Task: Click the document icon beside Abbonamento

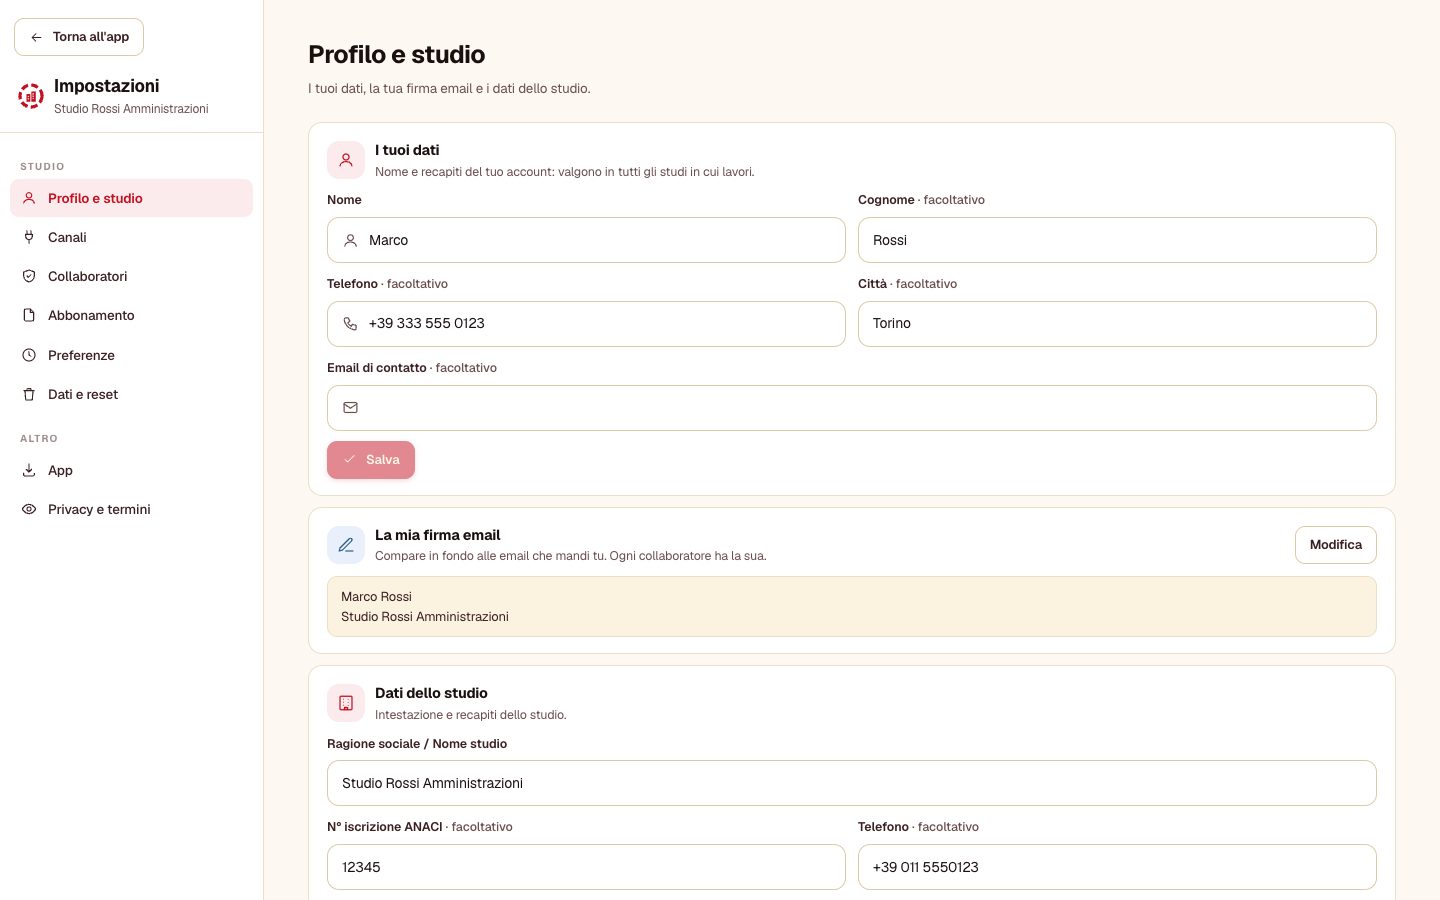Action: tap(29, 315)
